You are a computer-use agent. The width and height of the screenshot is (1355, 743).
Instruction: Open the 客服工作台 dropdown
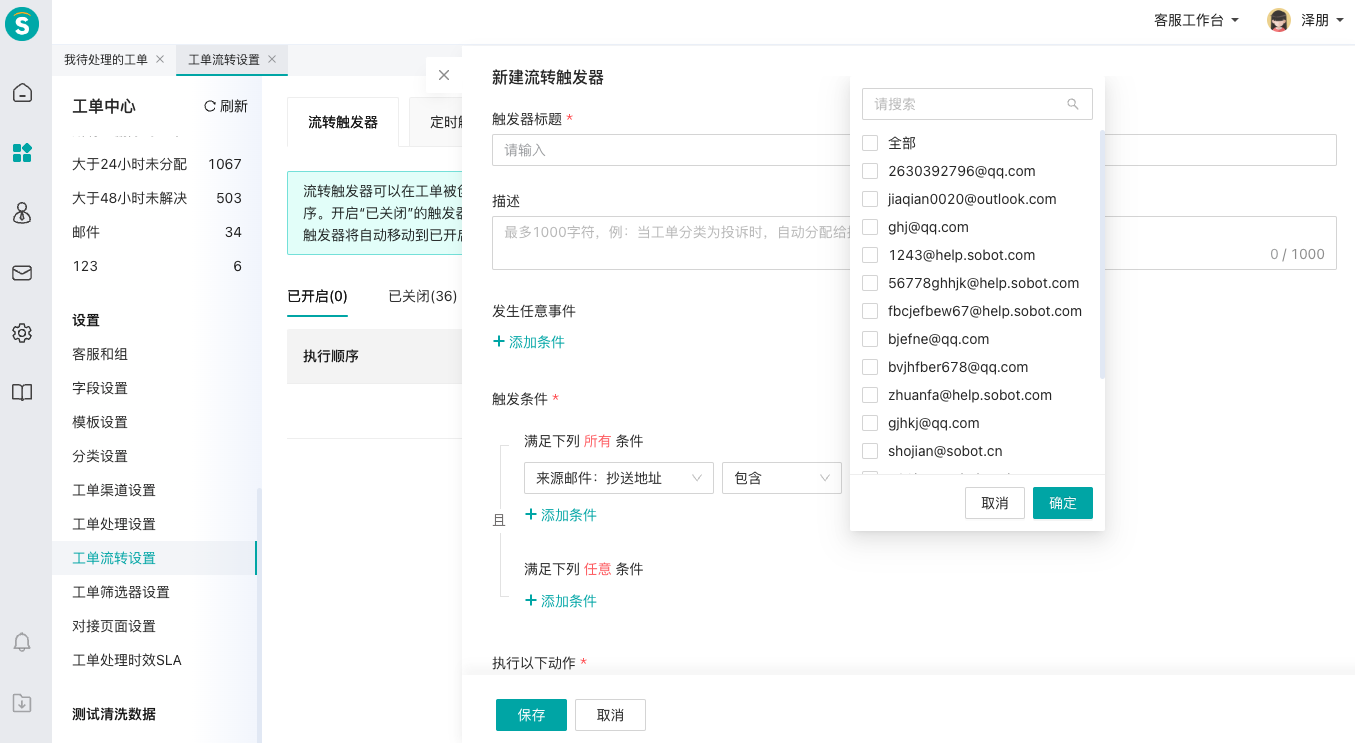(x=1196, y=20)
